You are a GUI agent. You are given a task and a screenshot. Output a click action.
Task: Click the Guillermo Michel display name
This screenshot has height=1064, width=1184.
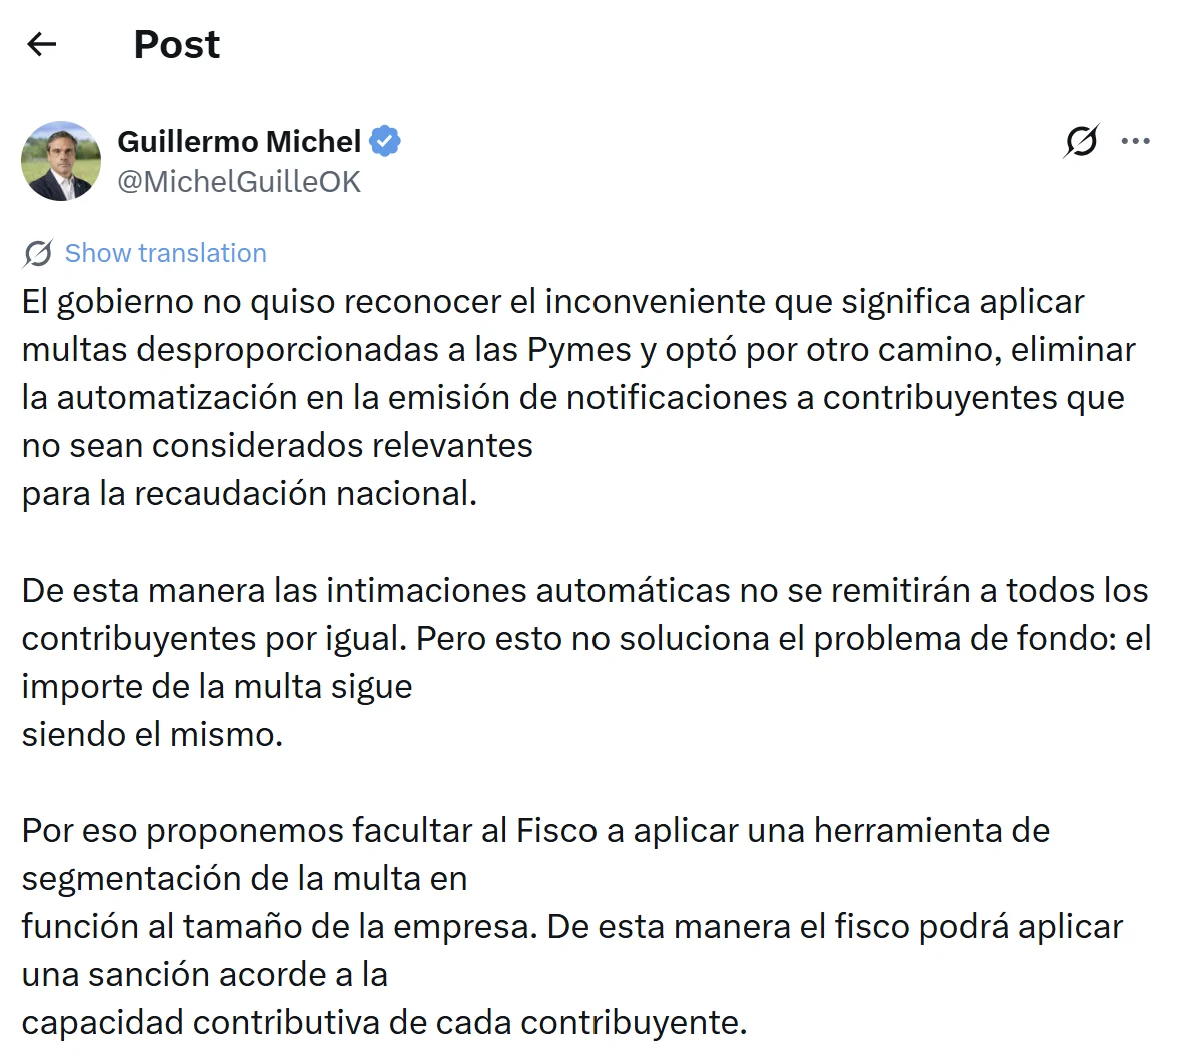tap(240, 141)
